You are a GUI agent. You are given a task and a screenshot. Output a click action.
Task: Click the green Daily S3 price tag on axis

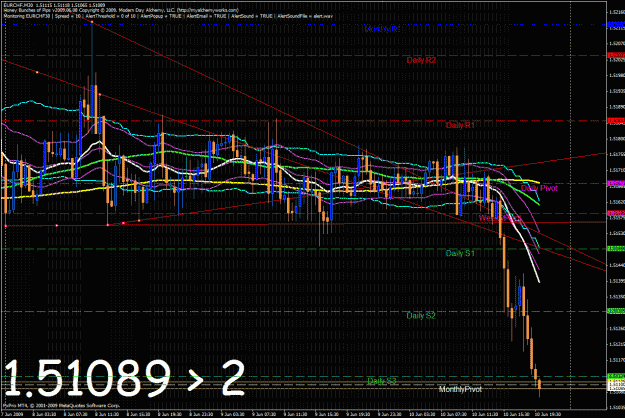(616, 376)
